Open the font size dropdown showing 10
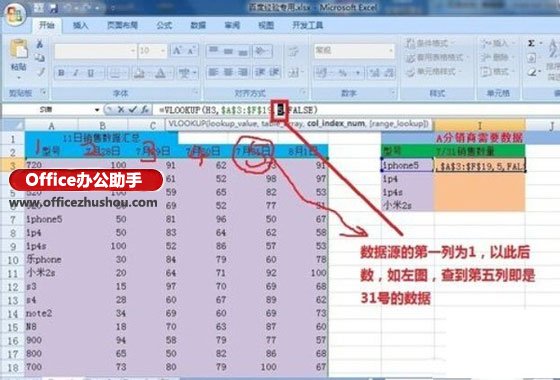The image size is (560, 380). tap(163, 51)
